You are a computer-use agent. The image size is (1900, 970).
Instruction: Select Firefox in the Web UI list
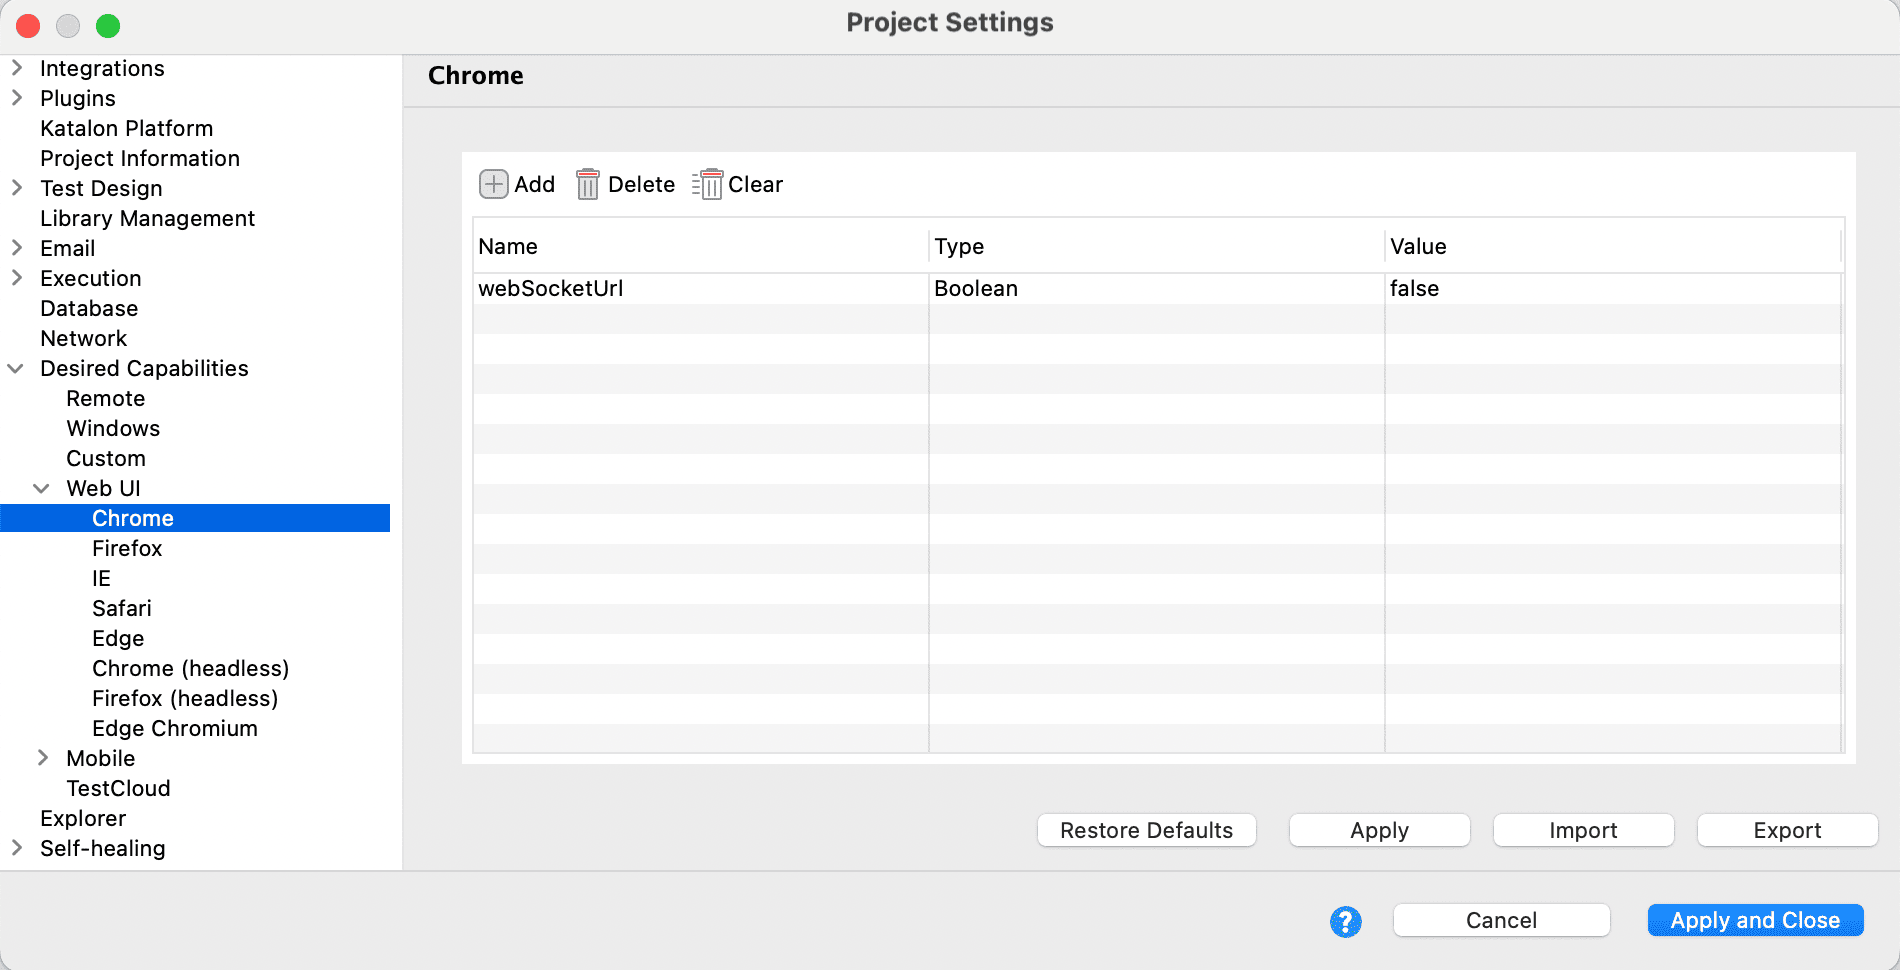pyautogui.click(x=127, y=549)
